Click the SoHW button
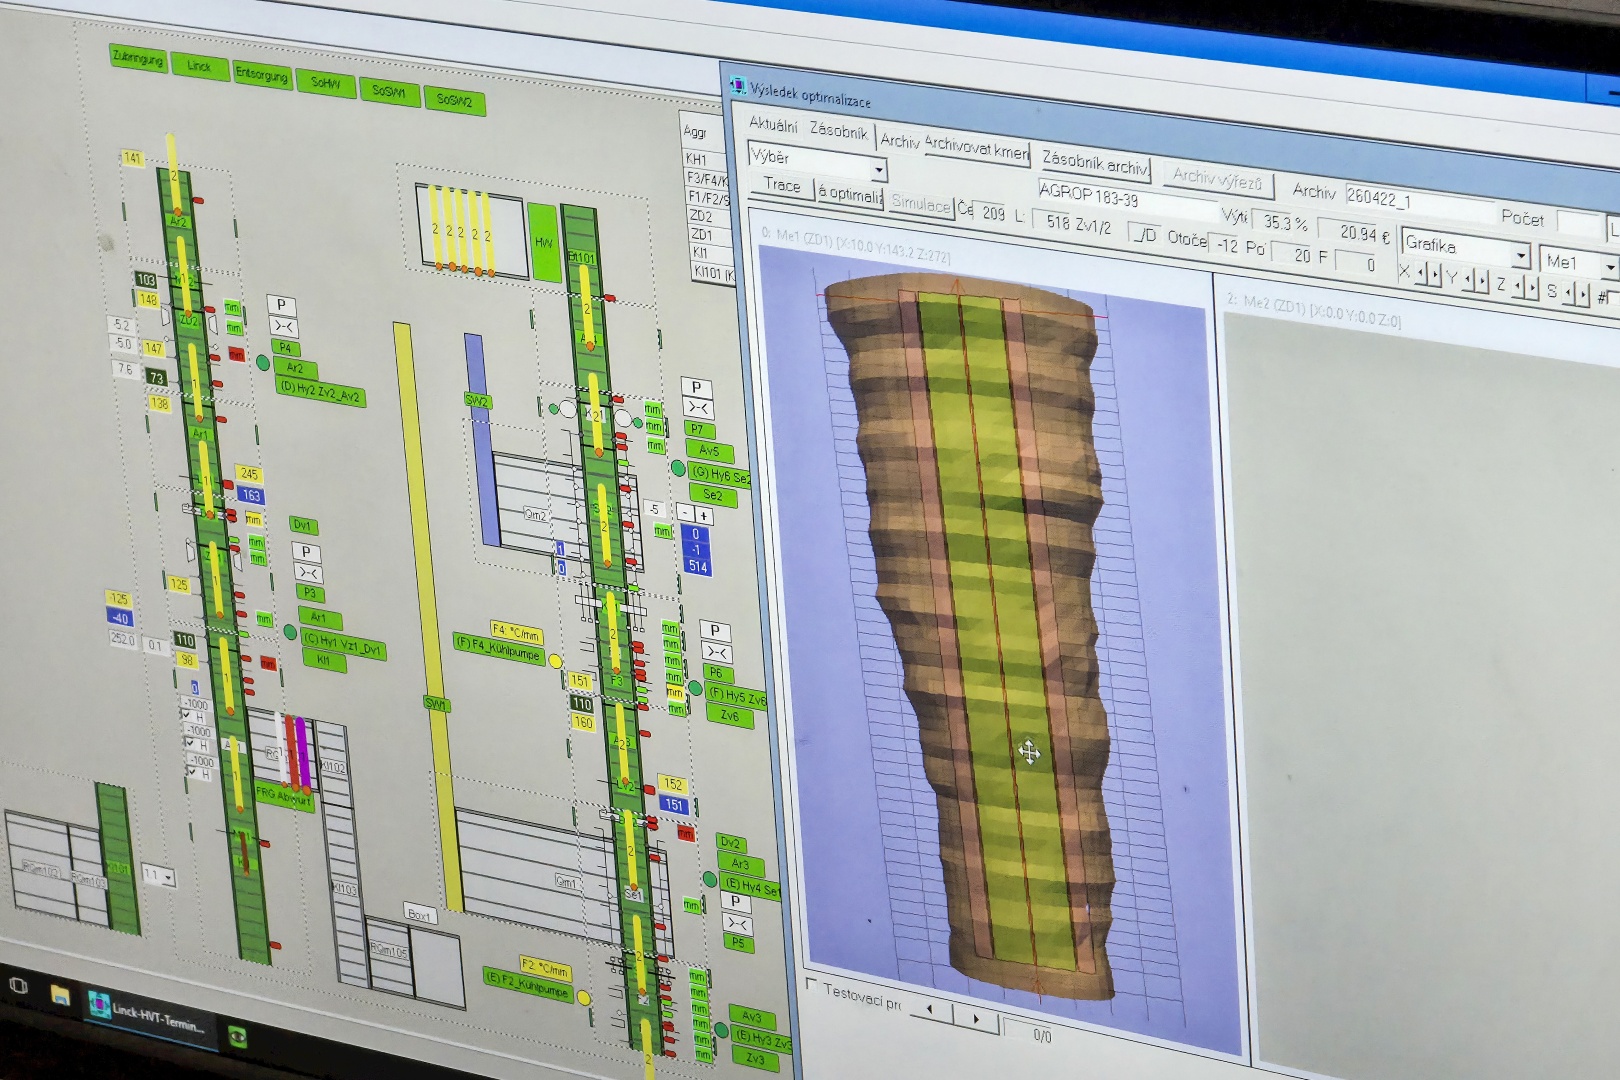The height and width of the screenshot is (1080, 1620). [x=325, y=83]
